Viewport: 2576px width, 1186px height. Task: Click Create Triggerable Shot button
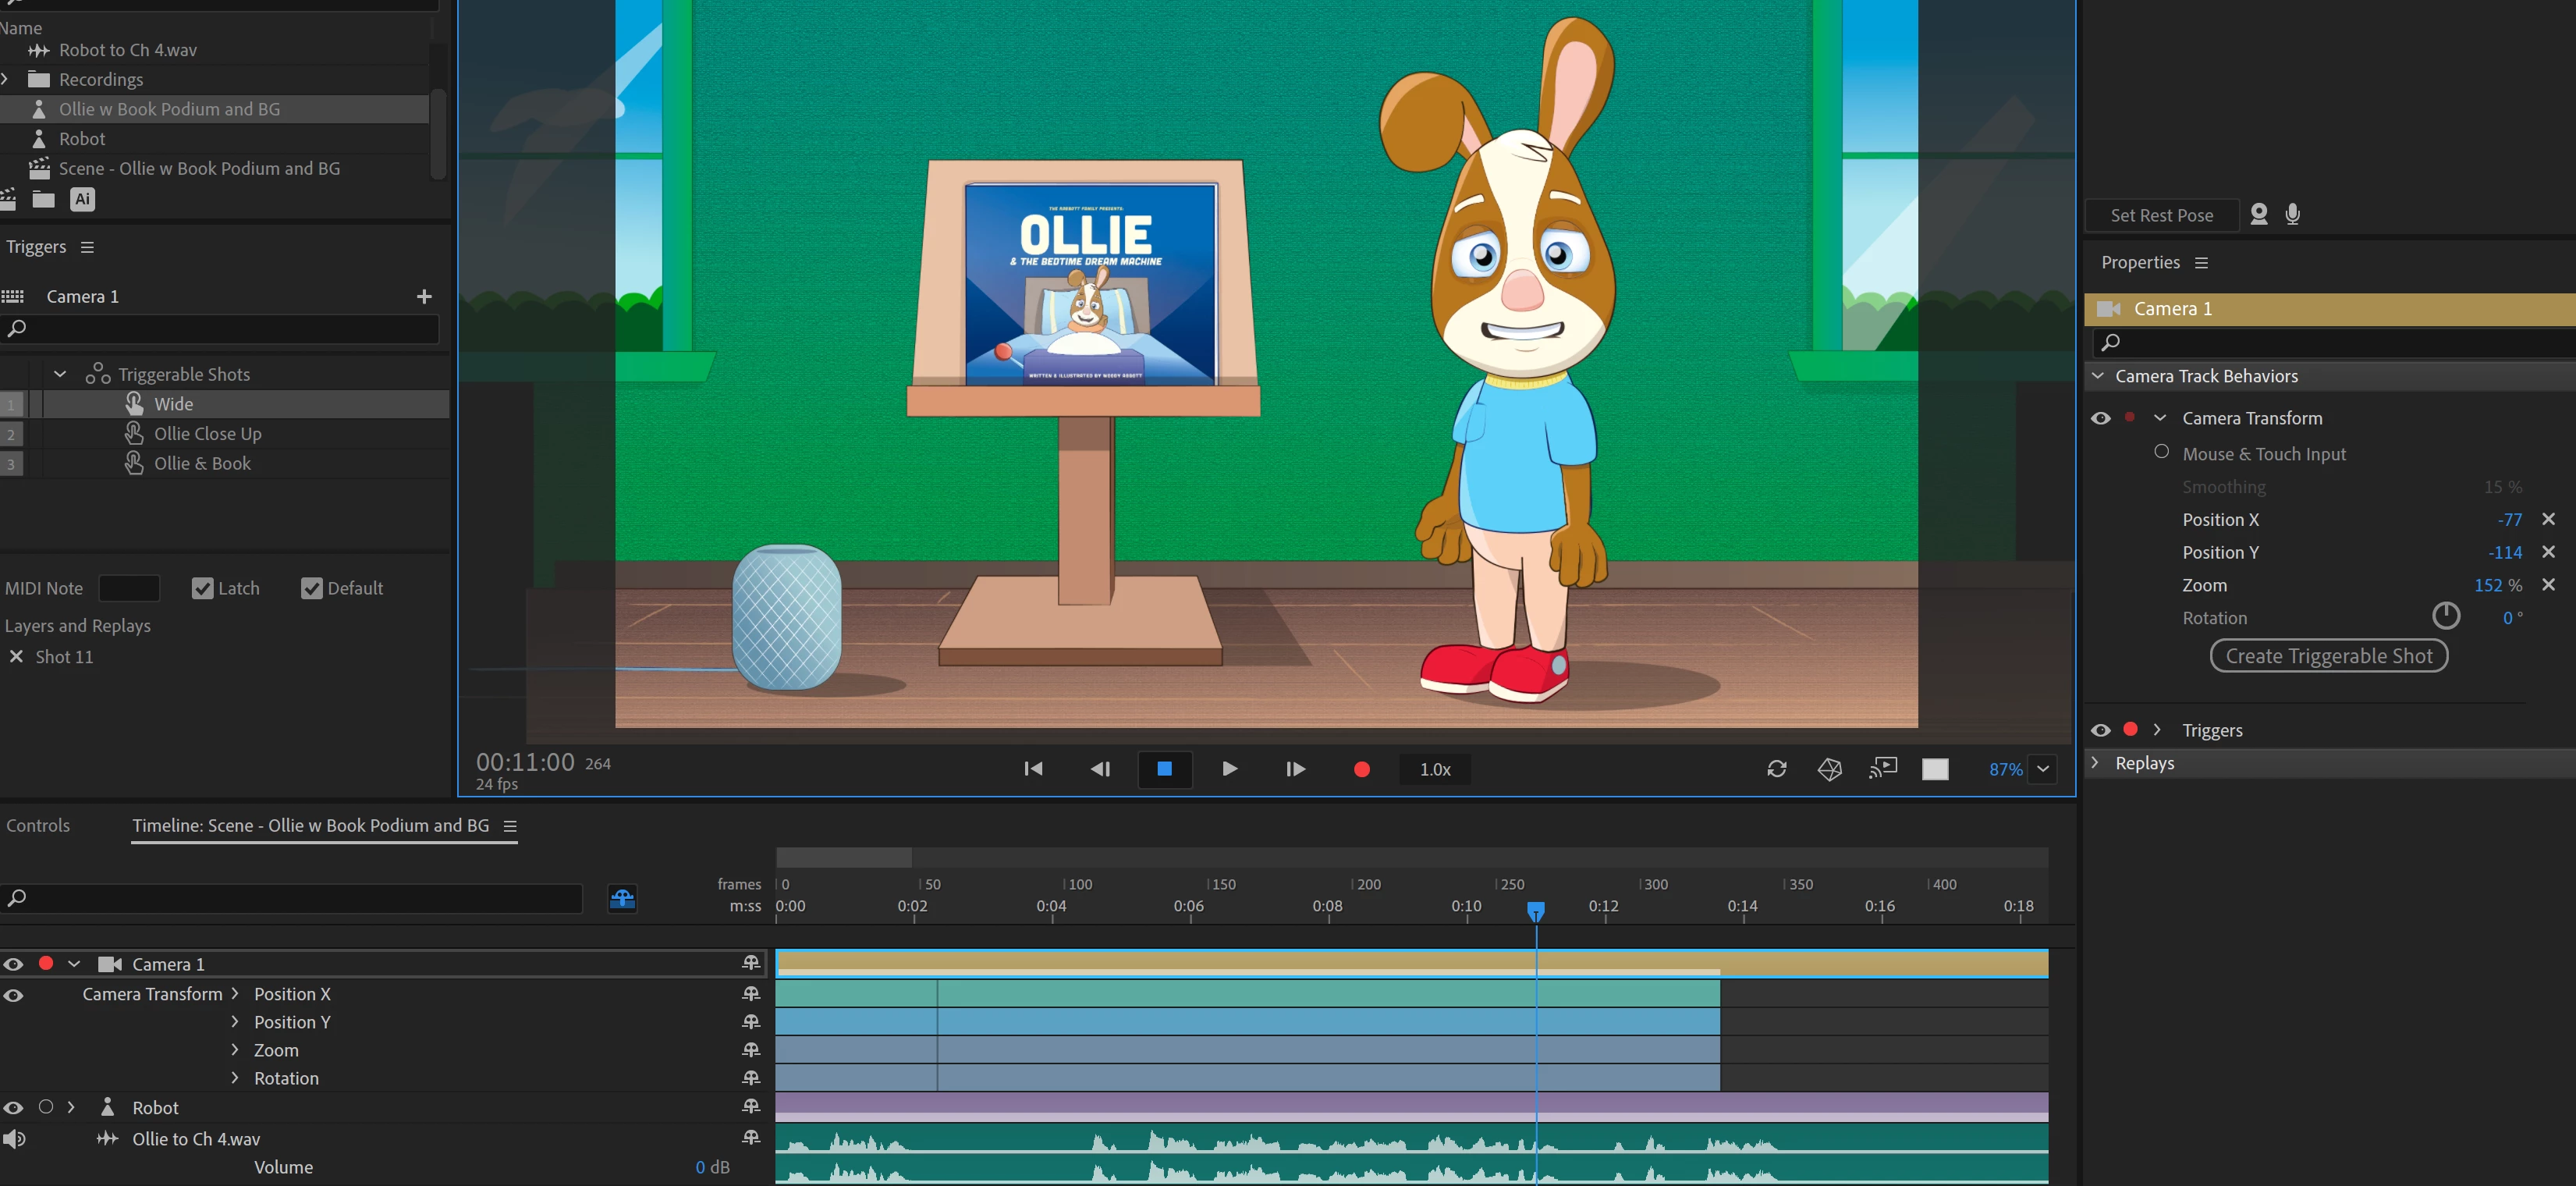point(2328,656)
